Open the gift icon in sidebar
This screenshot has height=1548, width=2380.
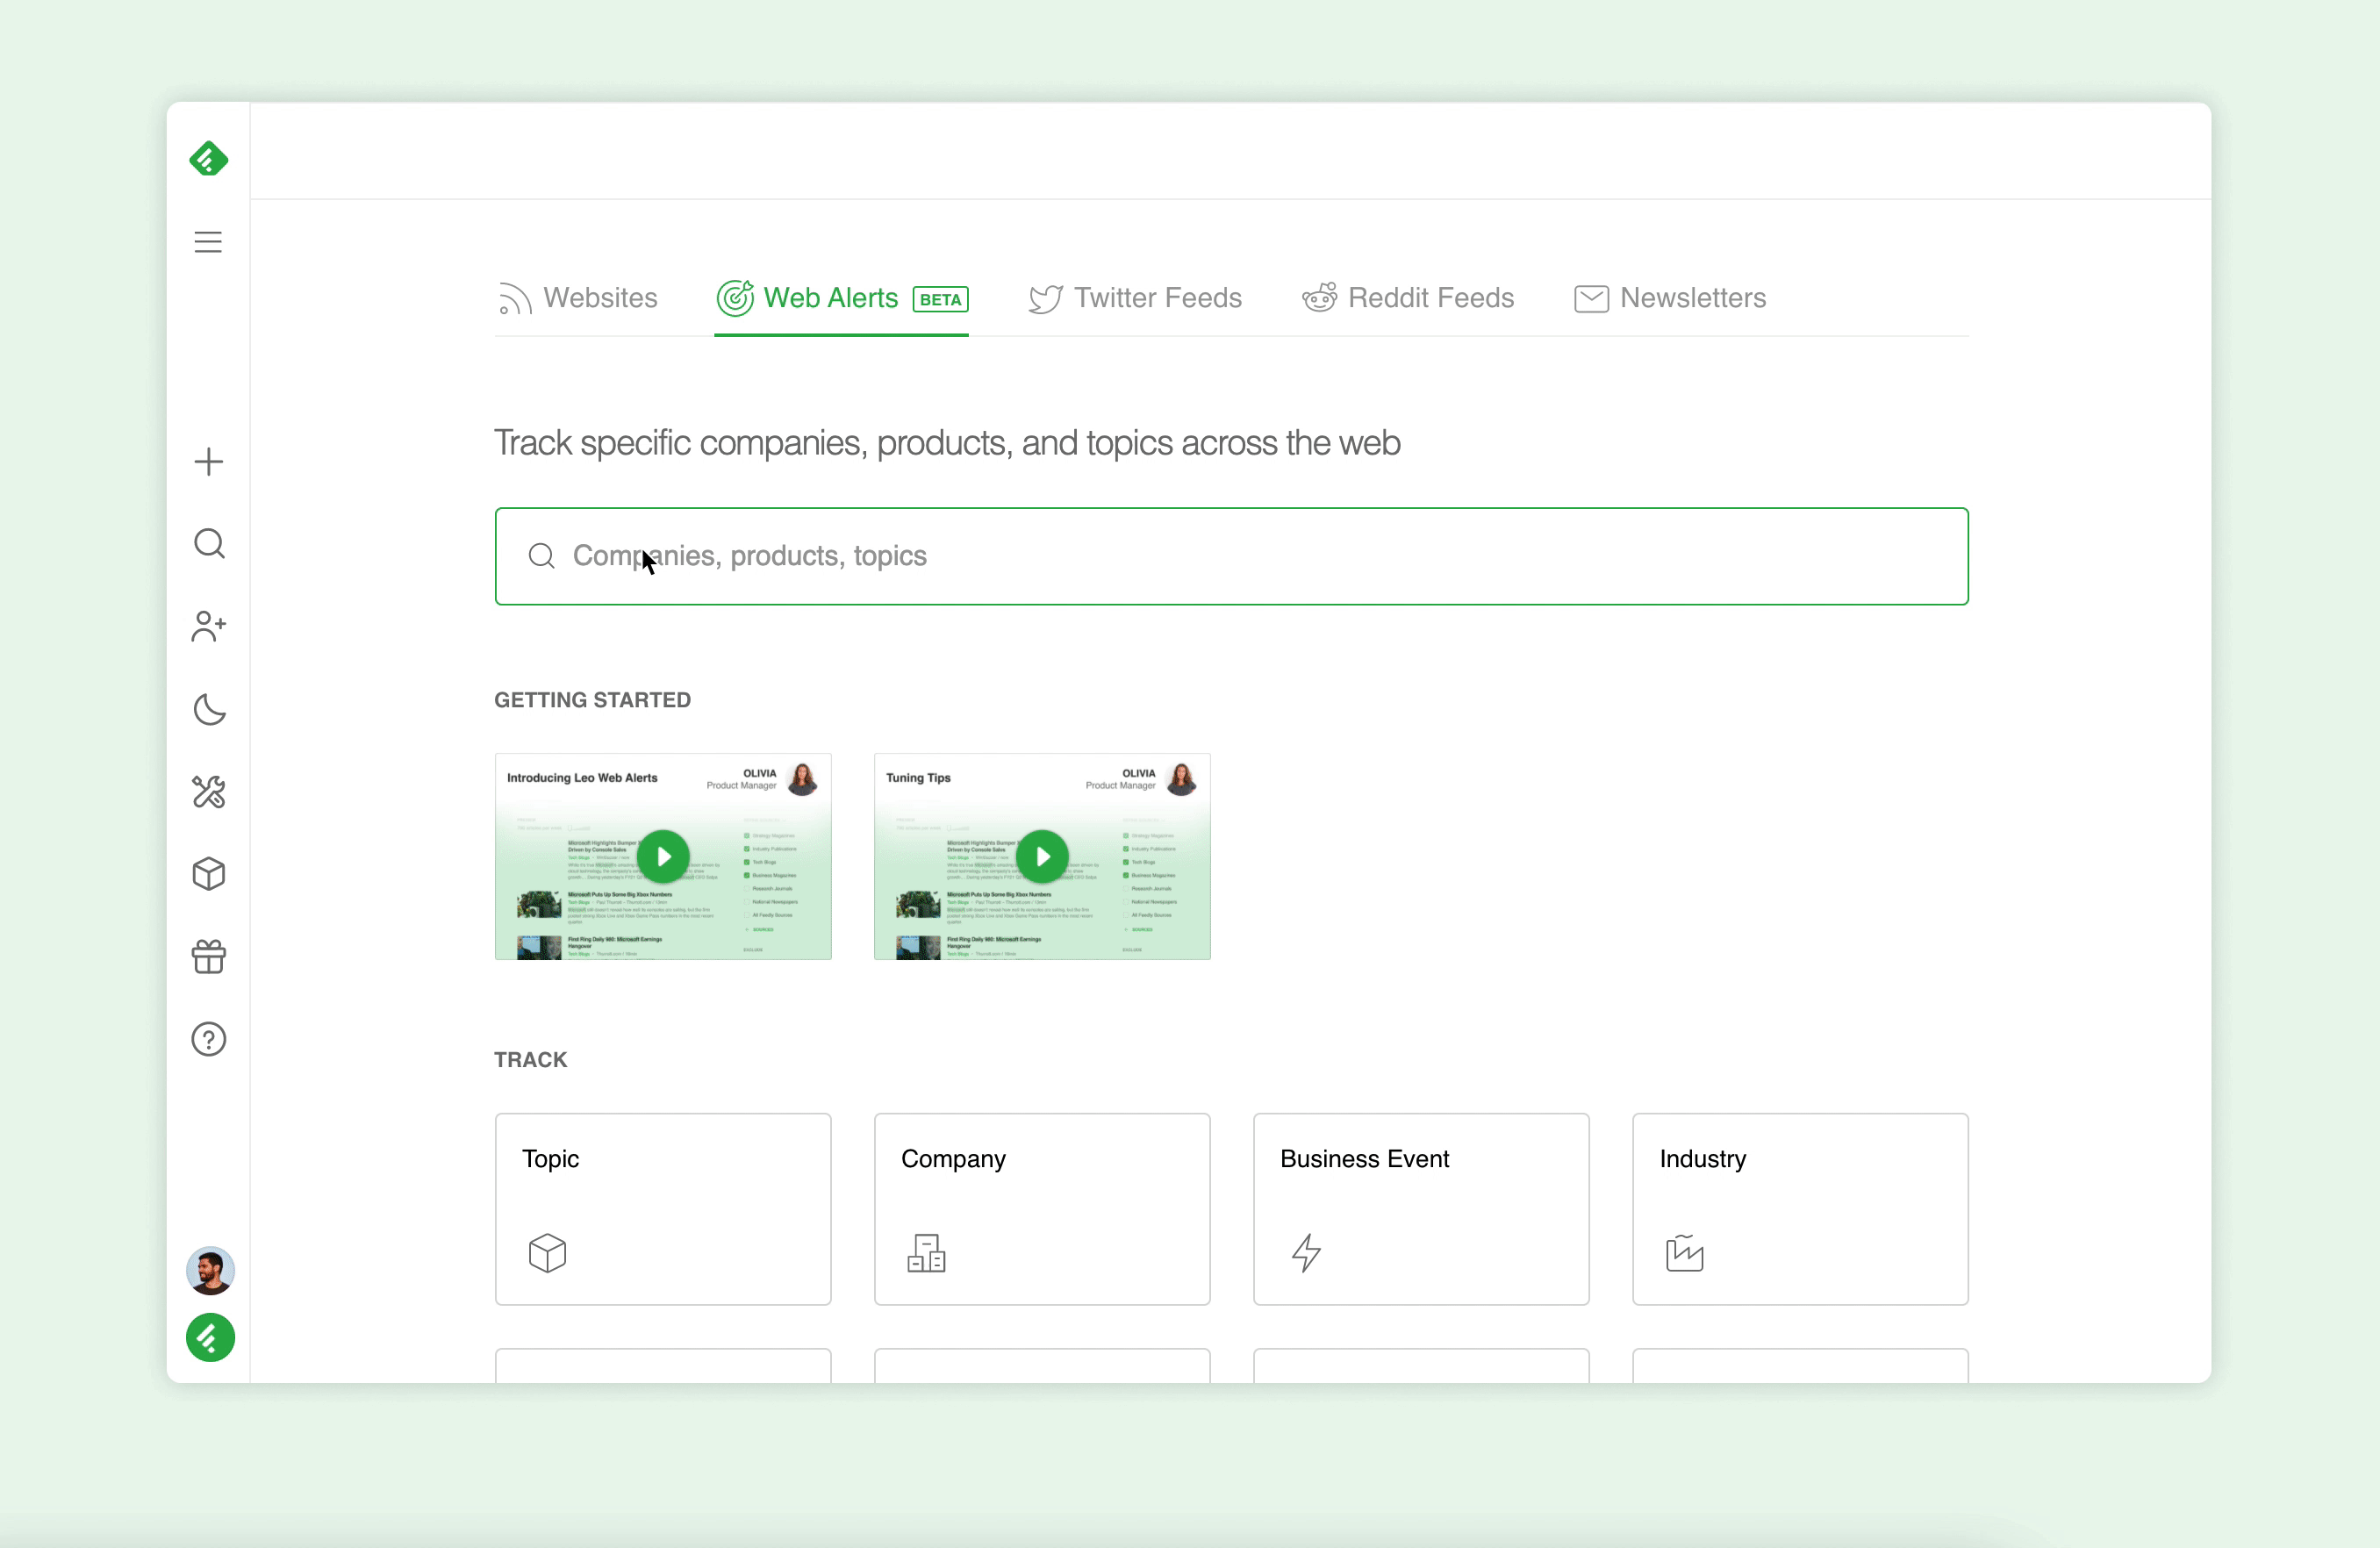208,957
